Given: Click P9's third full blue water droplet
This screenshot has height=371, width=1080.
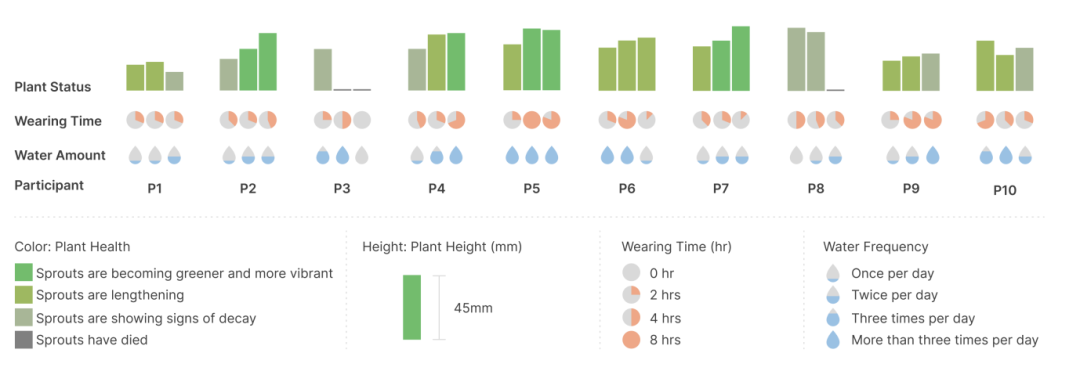Looking at the screenshot, I should 933,155.
